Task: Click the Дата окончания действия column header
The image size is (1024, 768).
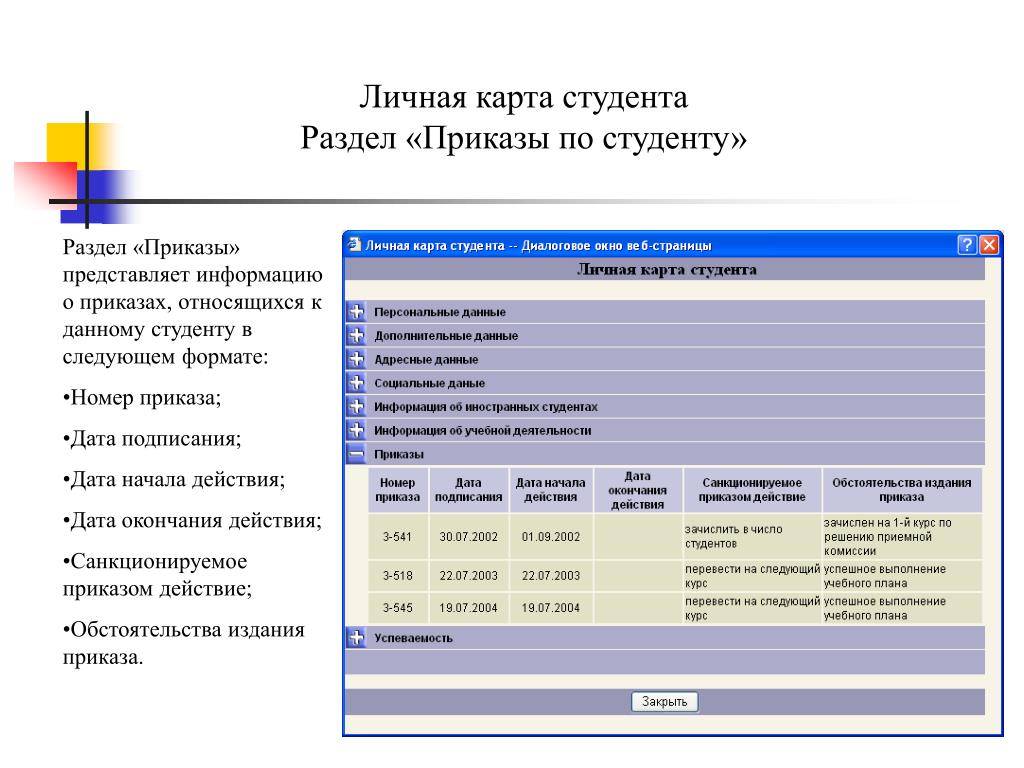Action: pos(637,490)
